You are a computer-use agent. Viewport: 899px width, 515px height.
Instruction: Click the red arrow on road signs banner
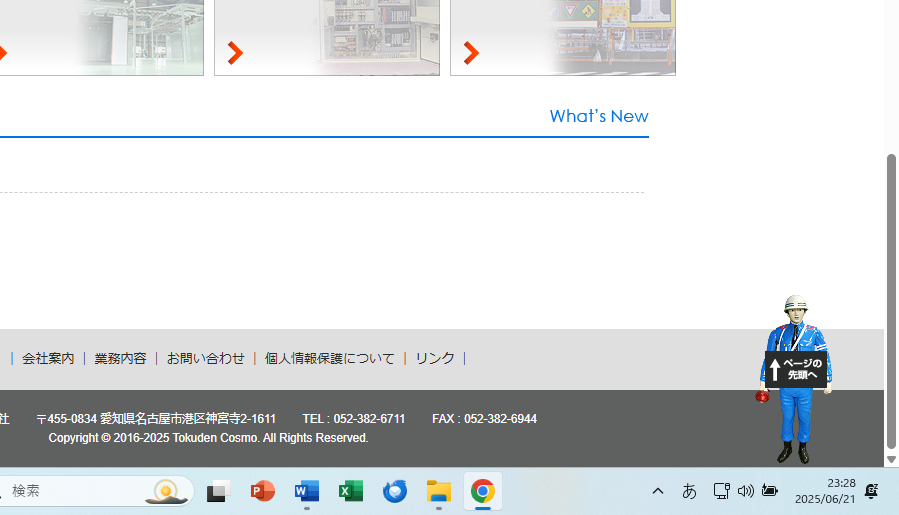click(471, 53)
